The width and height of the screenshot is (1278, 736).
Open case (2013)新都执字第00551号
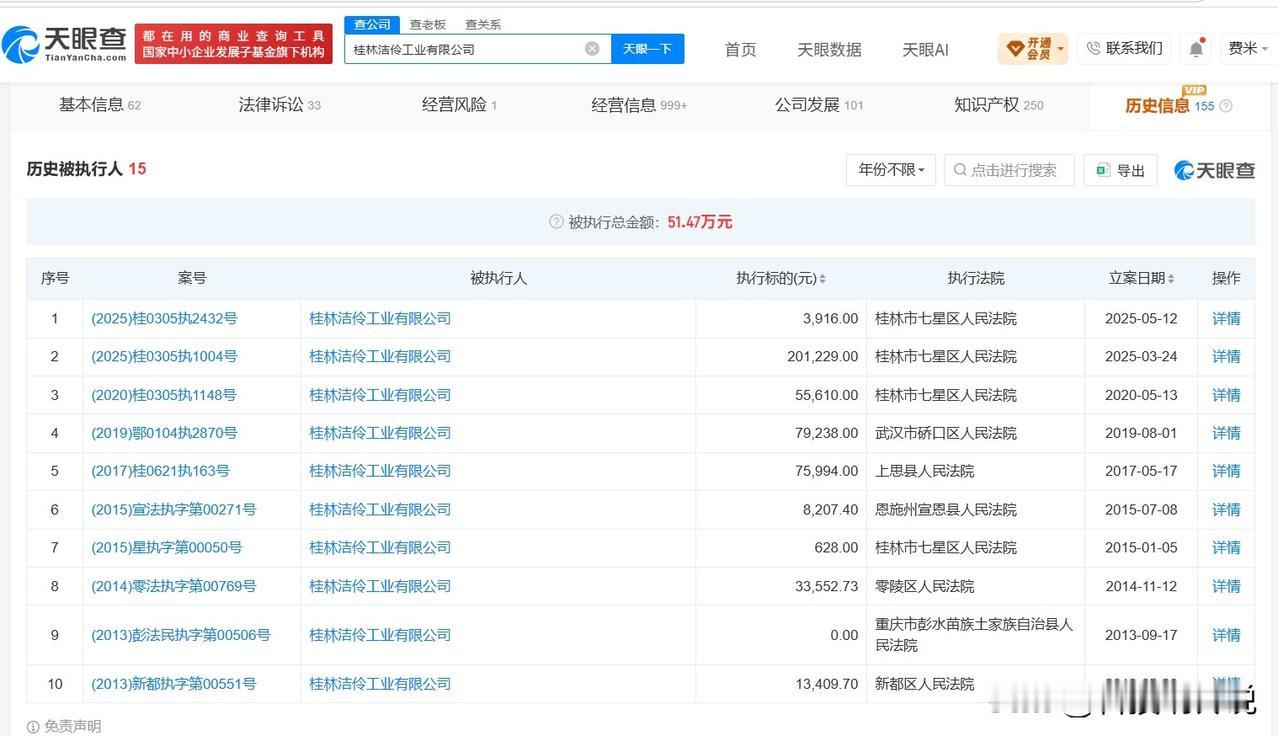[173, 684]
